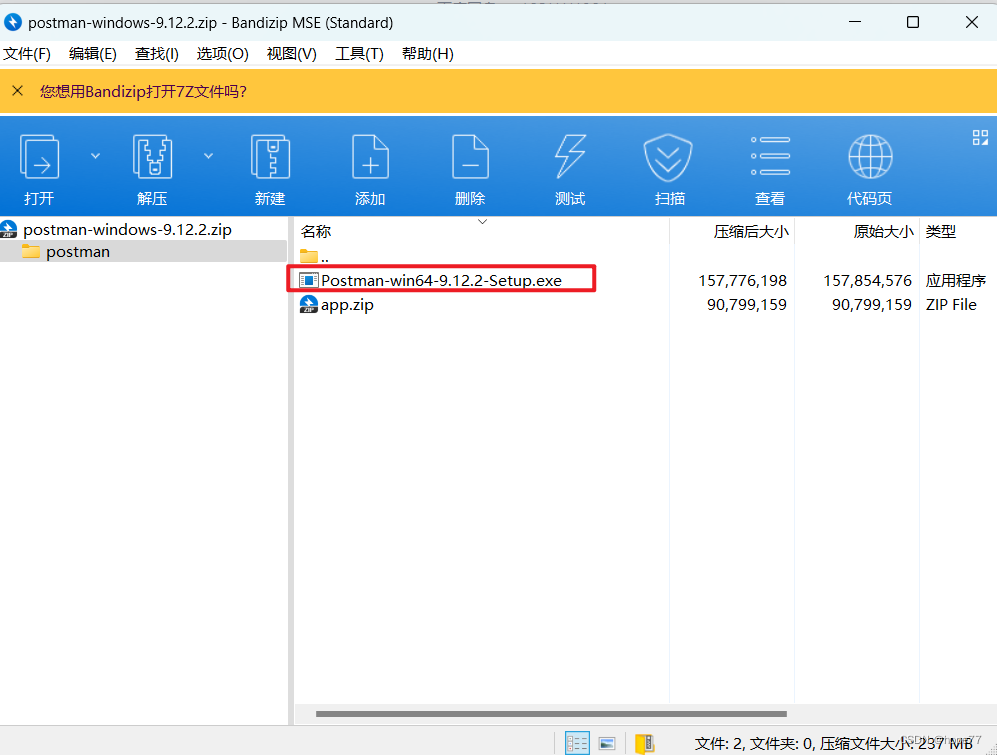
Task: Click the yellow archive icon in status bar
Action: tap(644, 743)
